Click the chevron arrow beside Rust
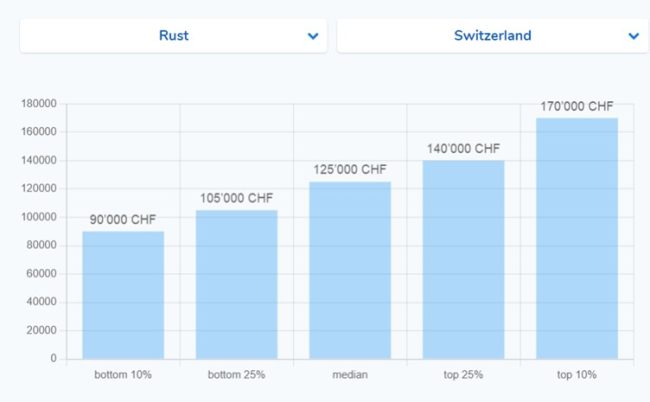The width and height of the screenshot is (650, 402). 313,36
